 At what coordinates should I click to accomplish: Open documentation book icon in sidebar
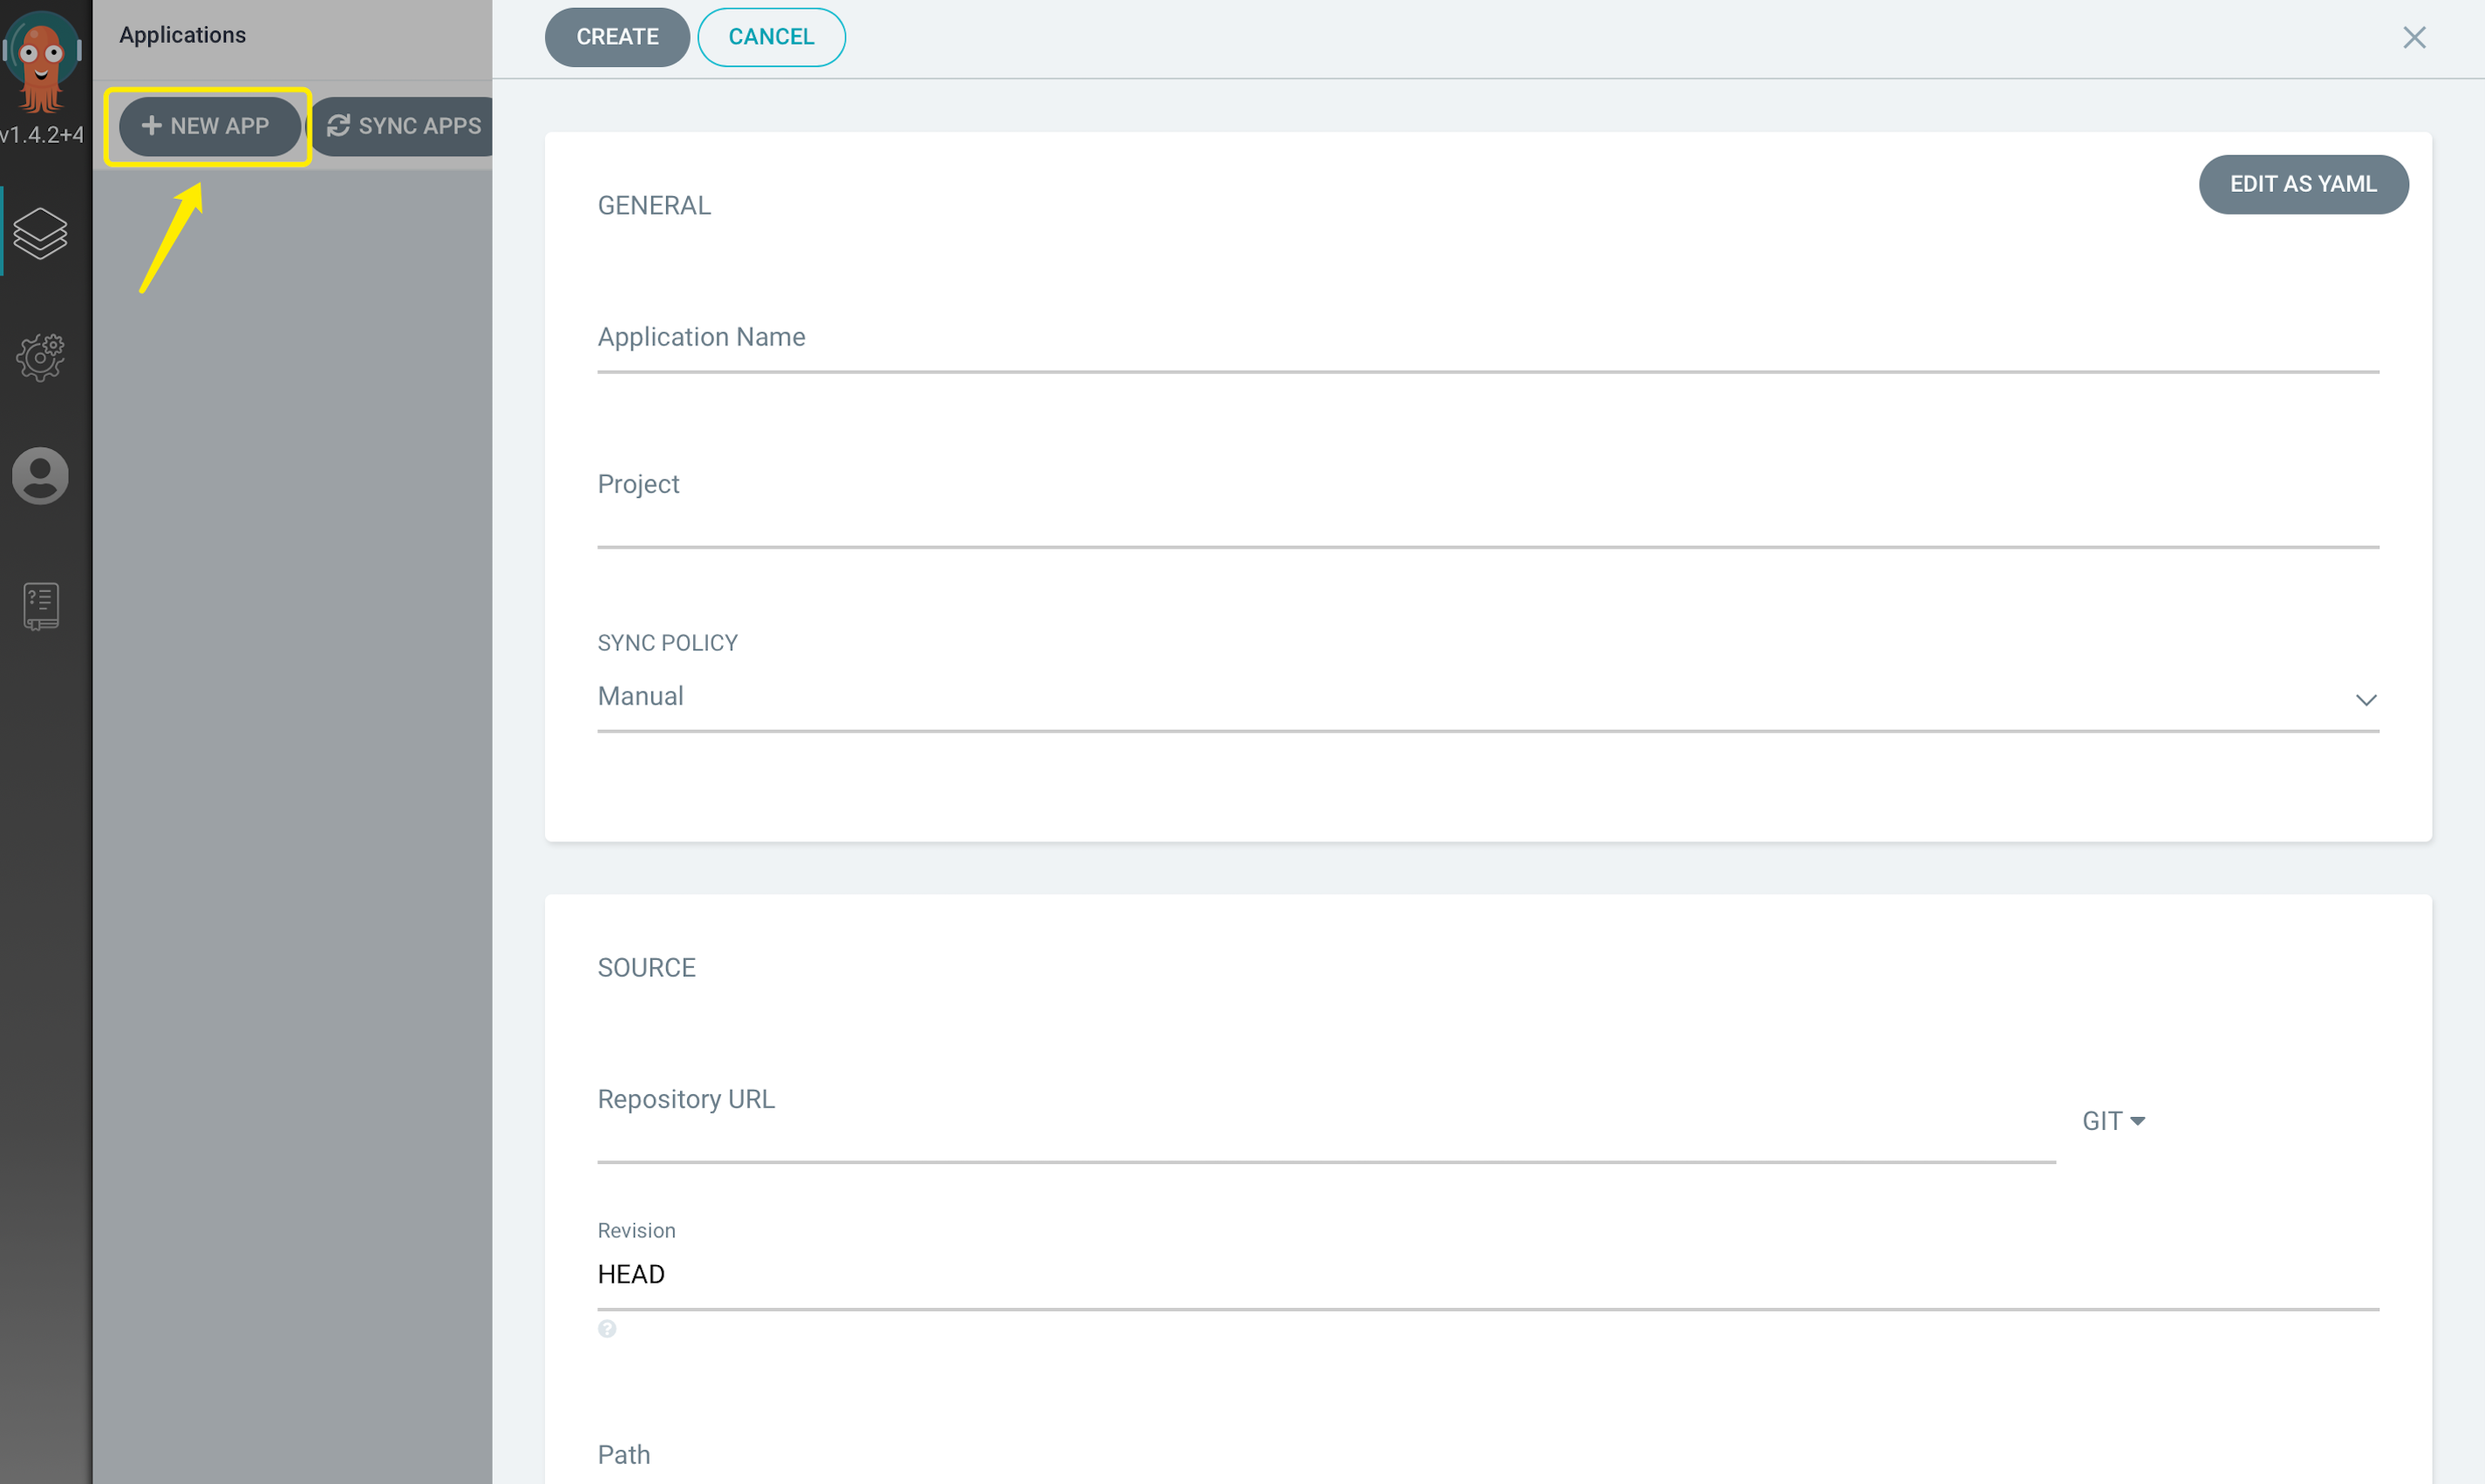[40, 605]
